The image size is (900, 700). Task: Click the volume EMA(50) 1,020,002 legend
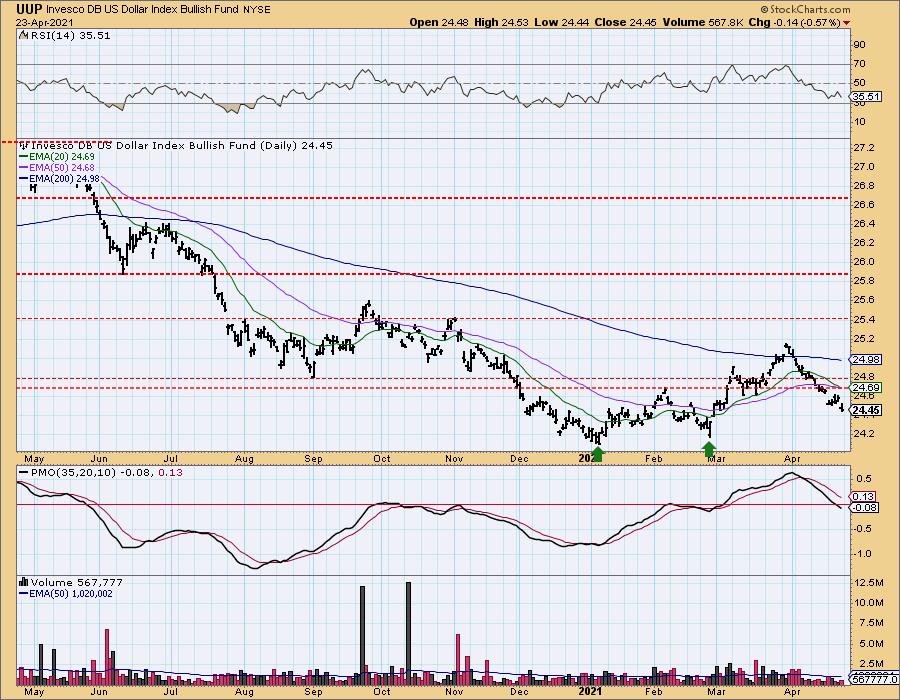tap(66, 594)
